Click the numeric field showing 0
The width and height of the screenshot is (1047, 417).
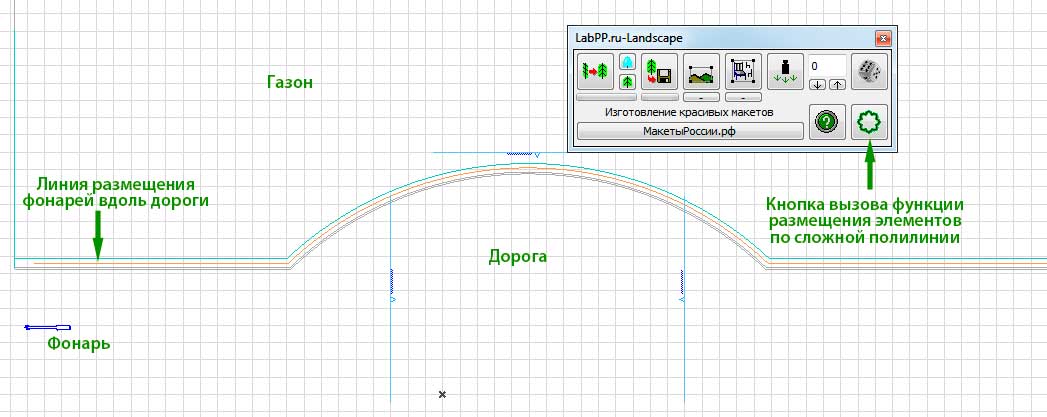pos(827,66)
